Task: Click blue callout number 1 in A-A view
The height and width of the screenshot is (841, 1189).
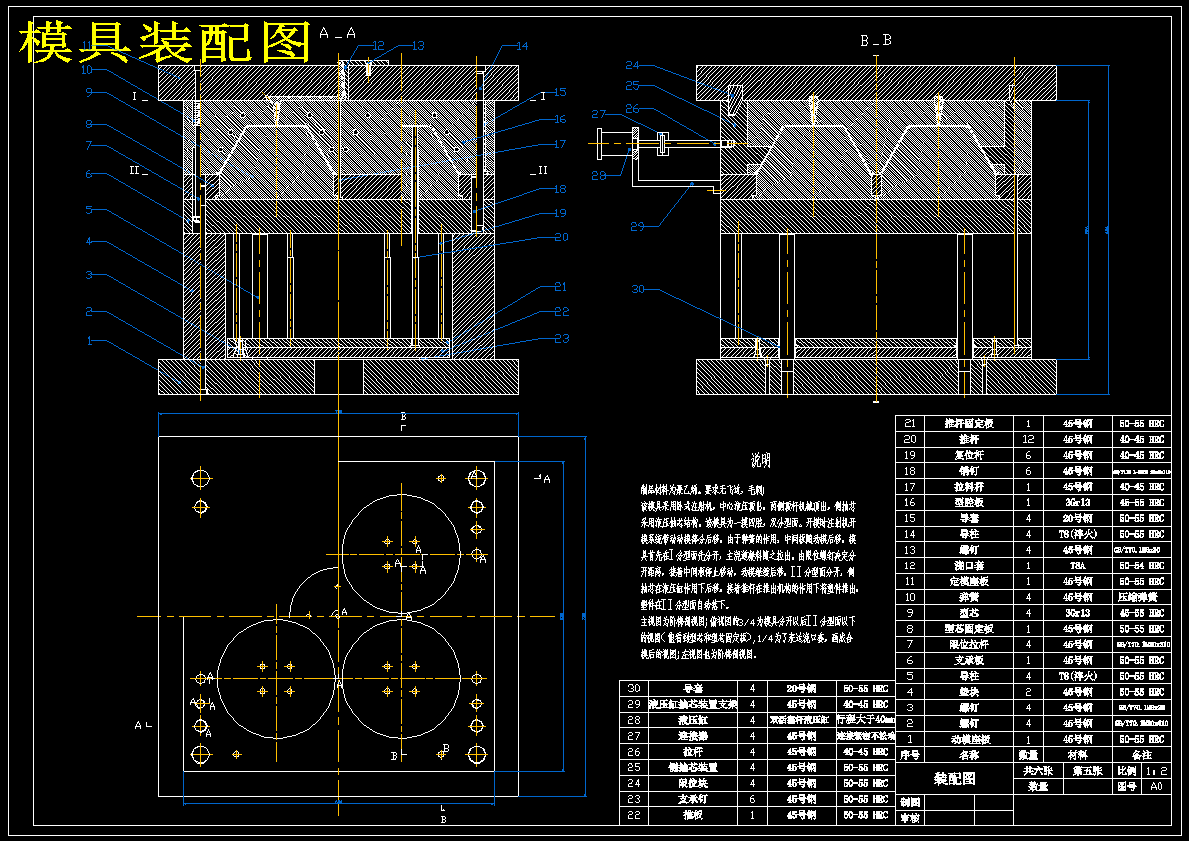Action: (x=89, y=341)
